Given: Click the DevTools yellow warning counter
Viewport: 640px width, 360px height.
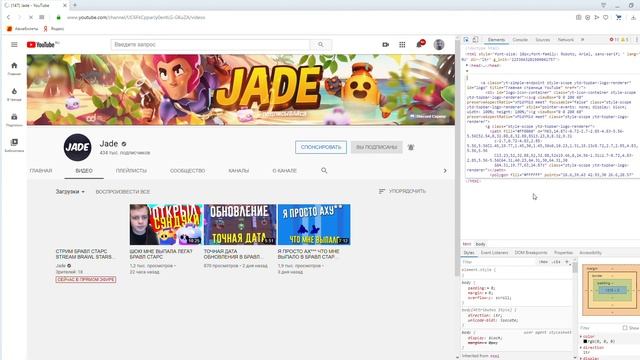Looking at the screenshot, I should click(x=625, y=40).
